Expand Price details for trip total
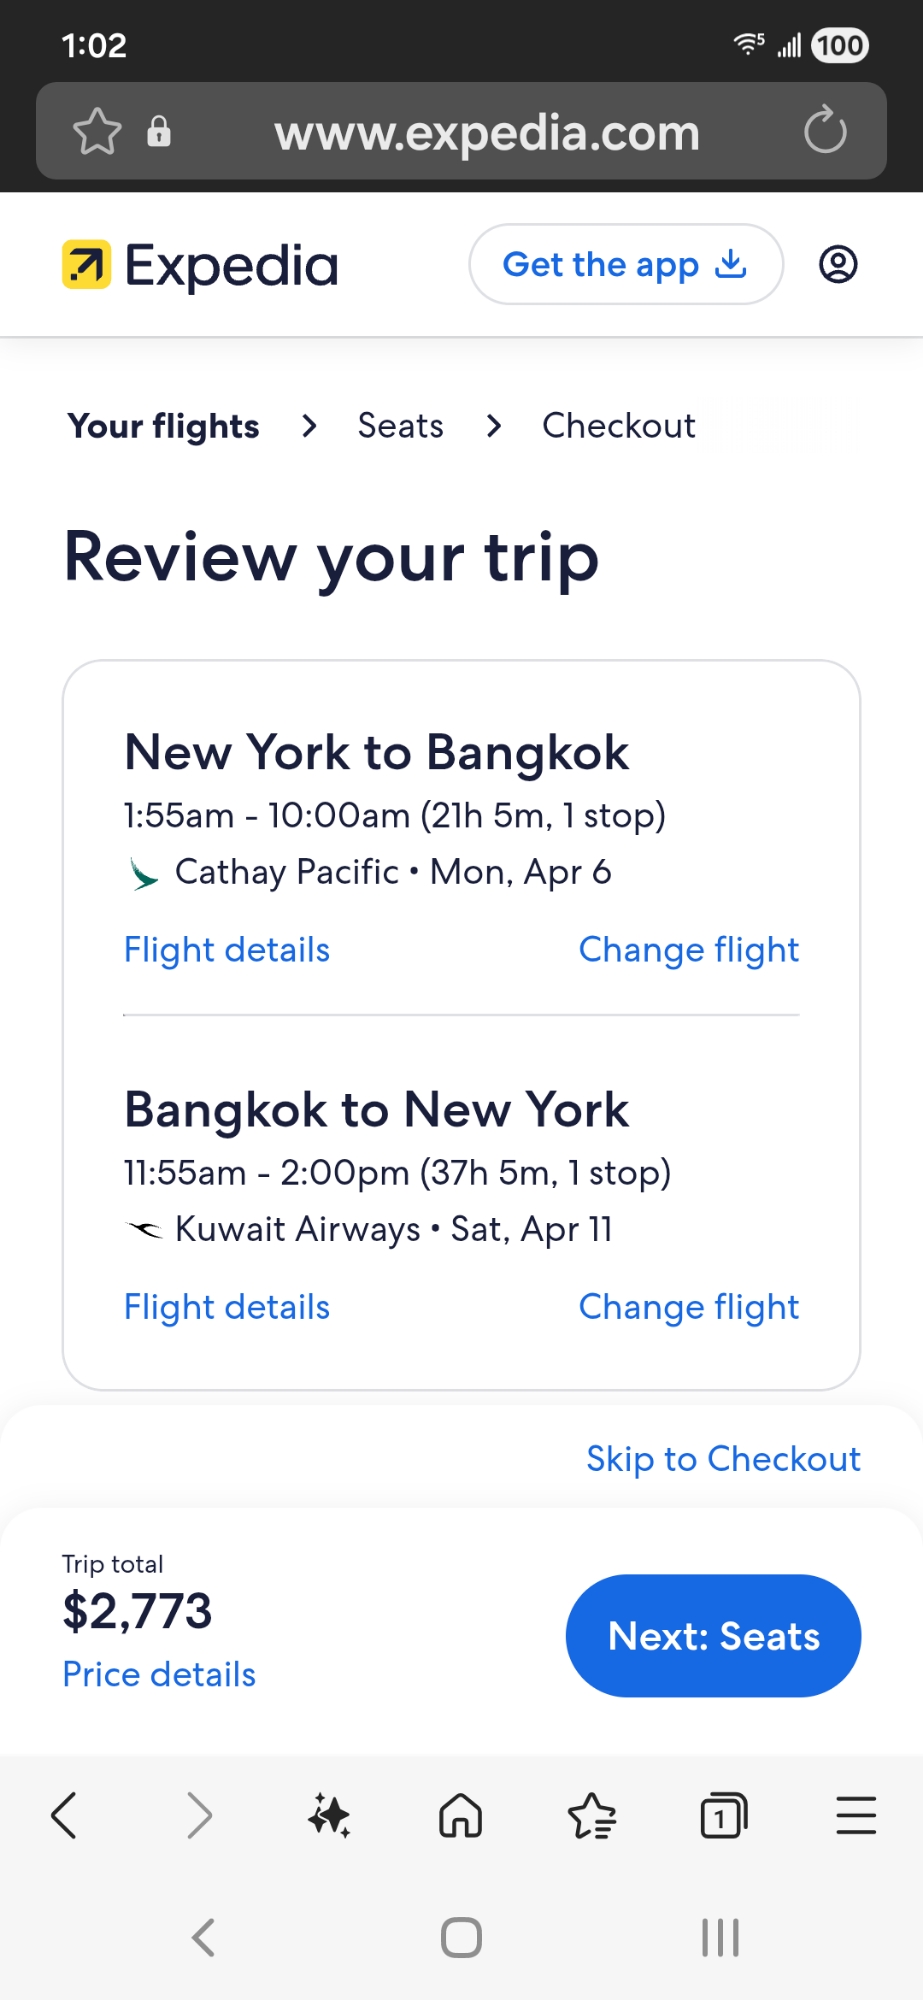The height and width of the screenshot is (2000, 923). [159, 1674]
